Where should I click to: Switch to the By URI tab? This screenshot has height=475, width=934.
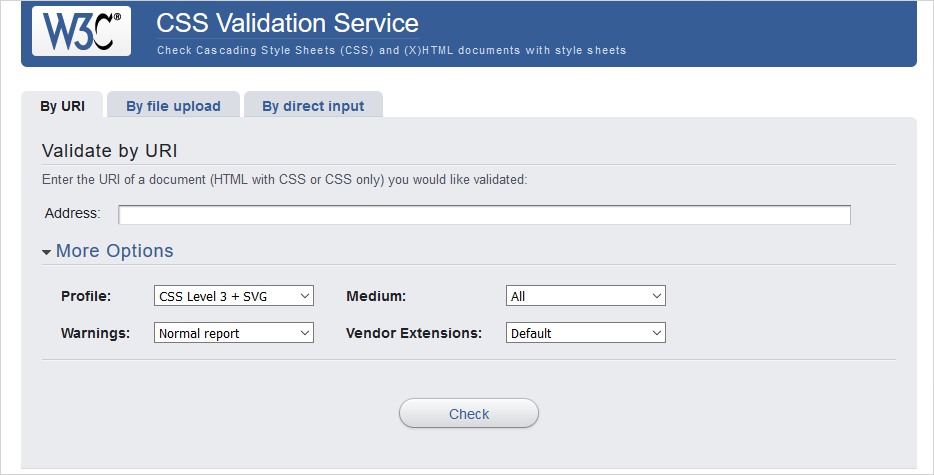click(62, 106)
